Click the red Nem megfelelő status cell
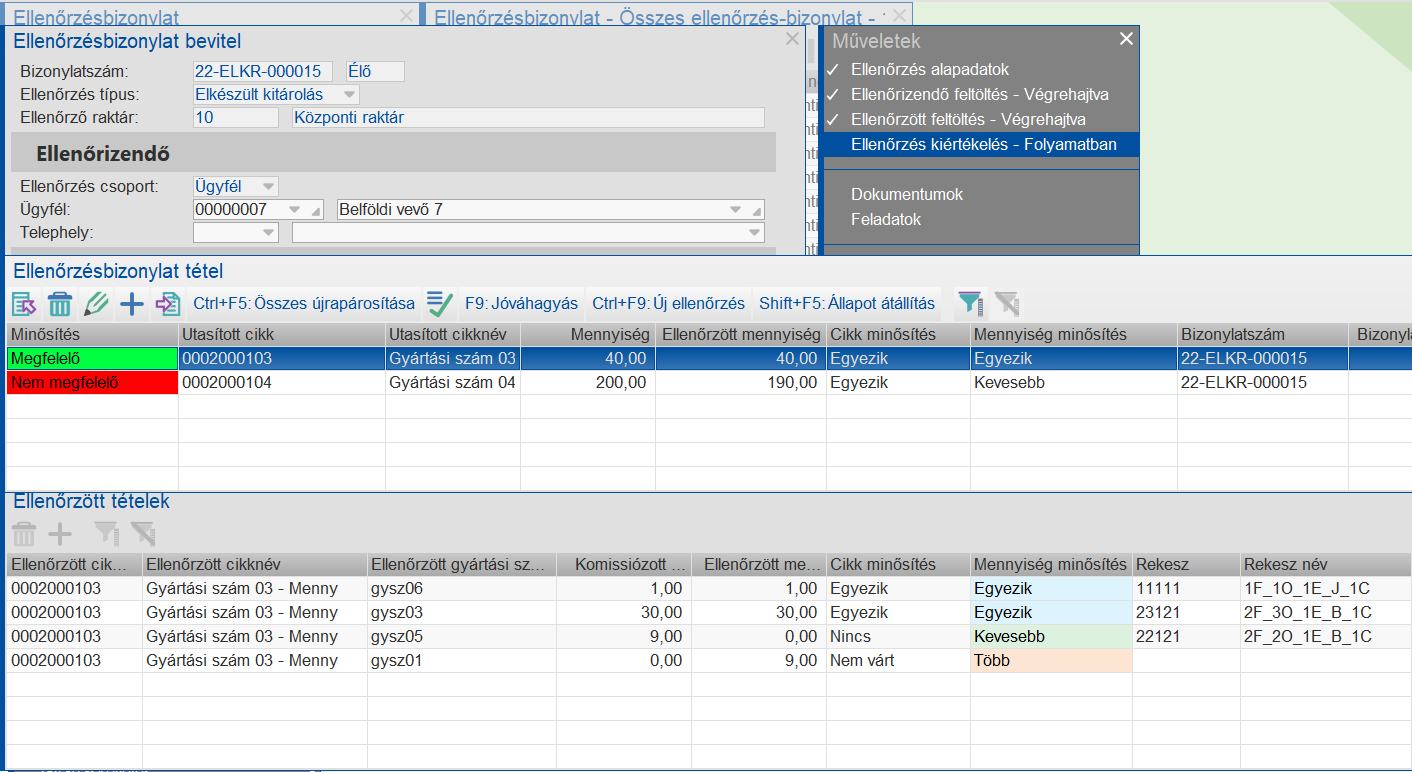This screenshot has height=772, width=1412. point(92,382)
